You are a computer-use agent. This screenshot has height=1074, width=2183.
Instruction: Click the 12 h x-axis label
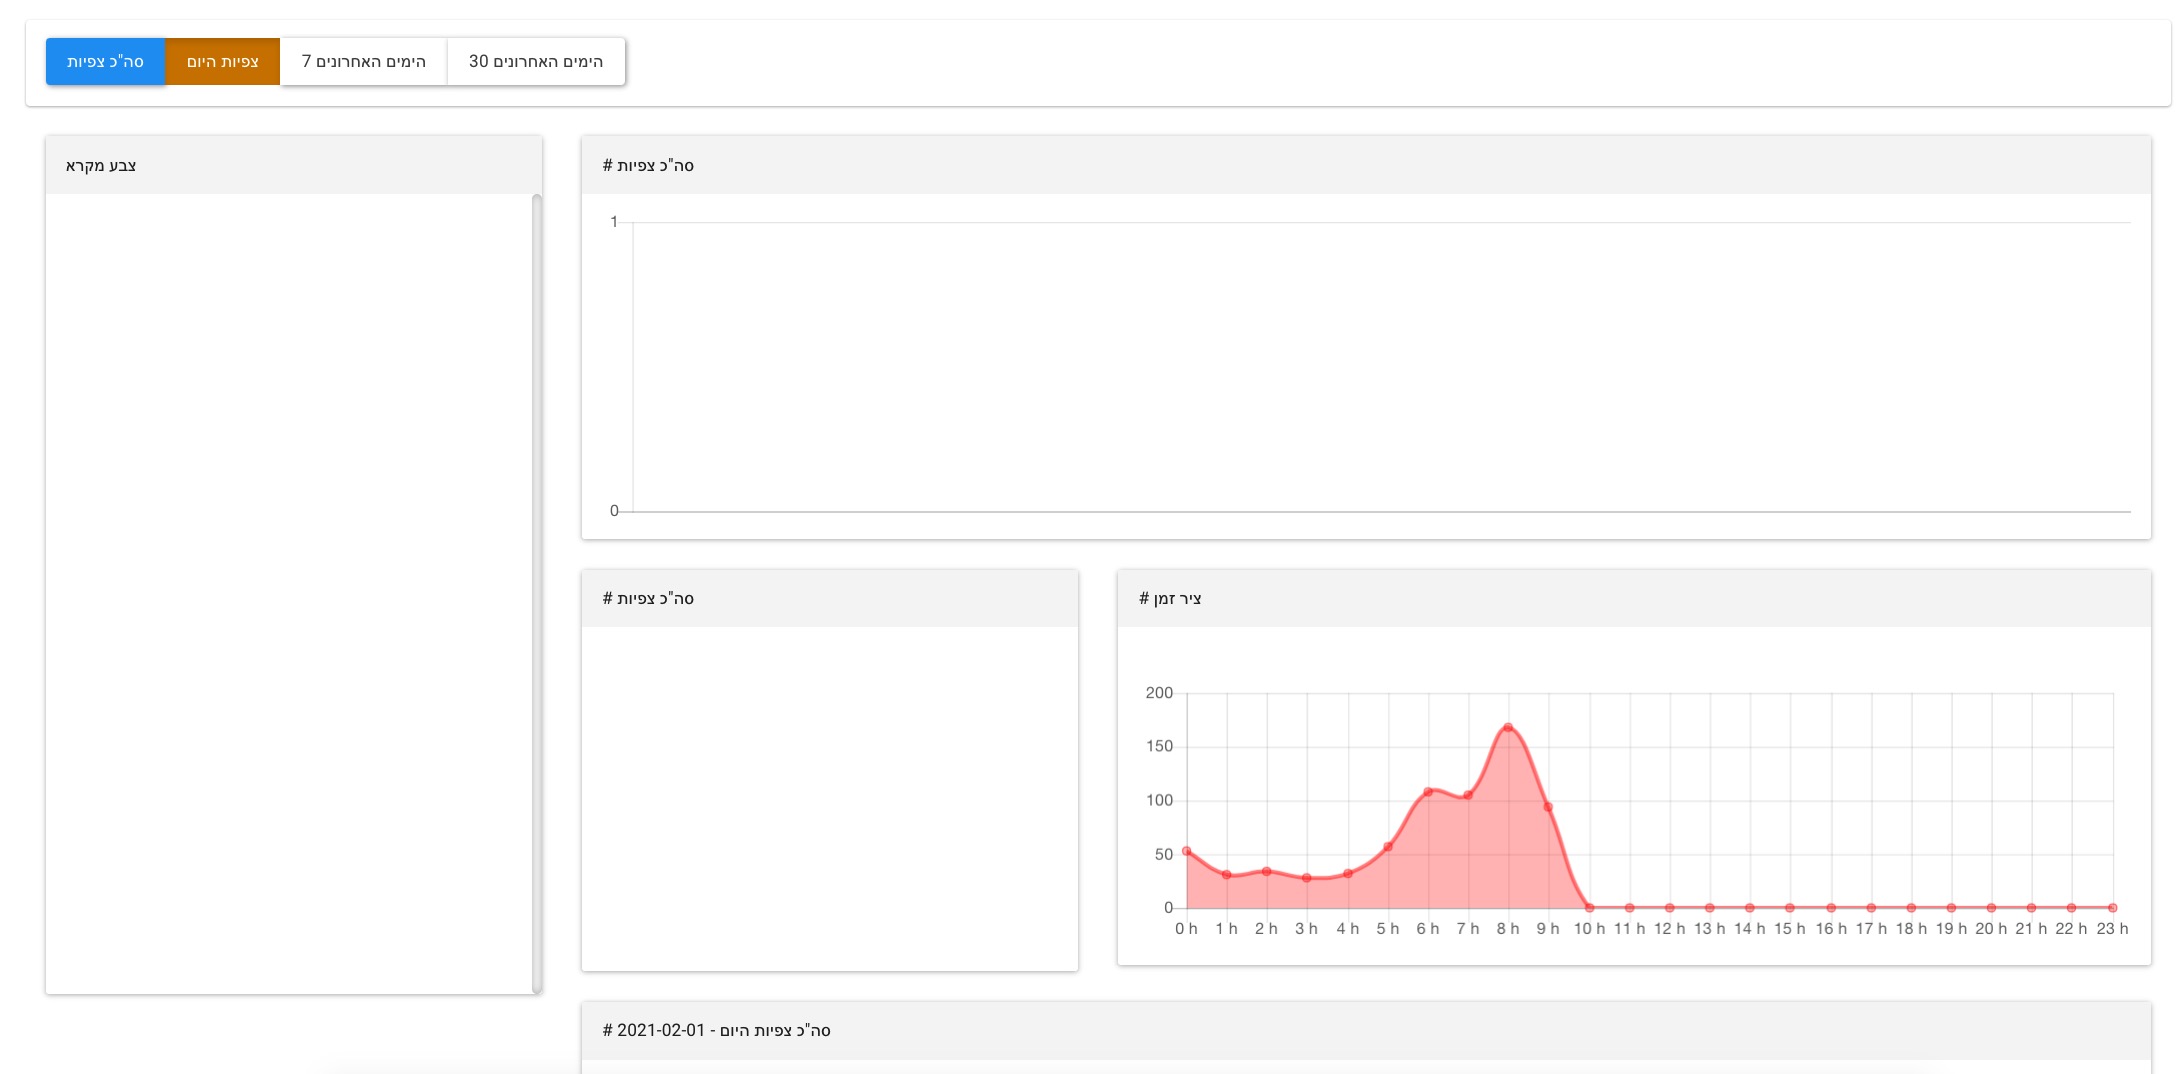[1669, 929]
